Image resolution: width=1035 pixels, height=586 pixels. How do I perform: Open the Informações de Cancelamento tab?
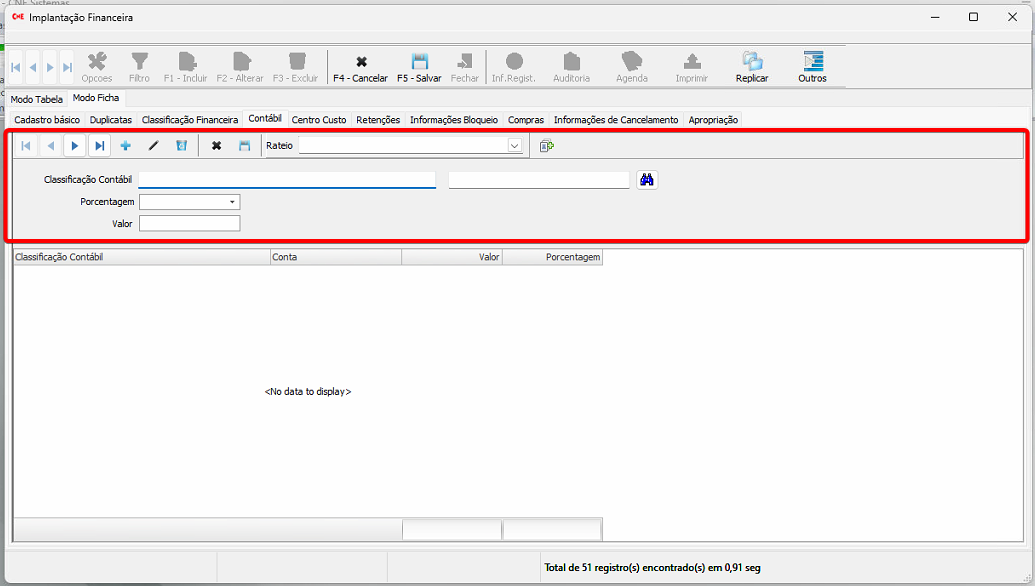[615, 120]
